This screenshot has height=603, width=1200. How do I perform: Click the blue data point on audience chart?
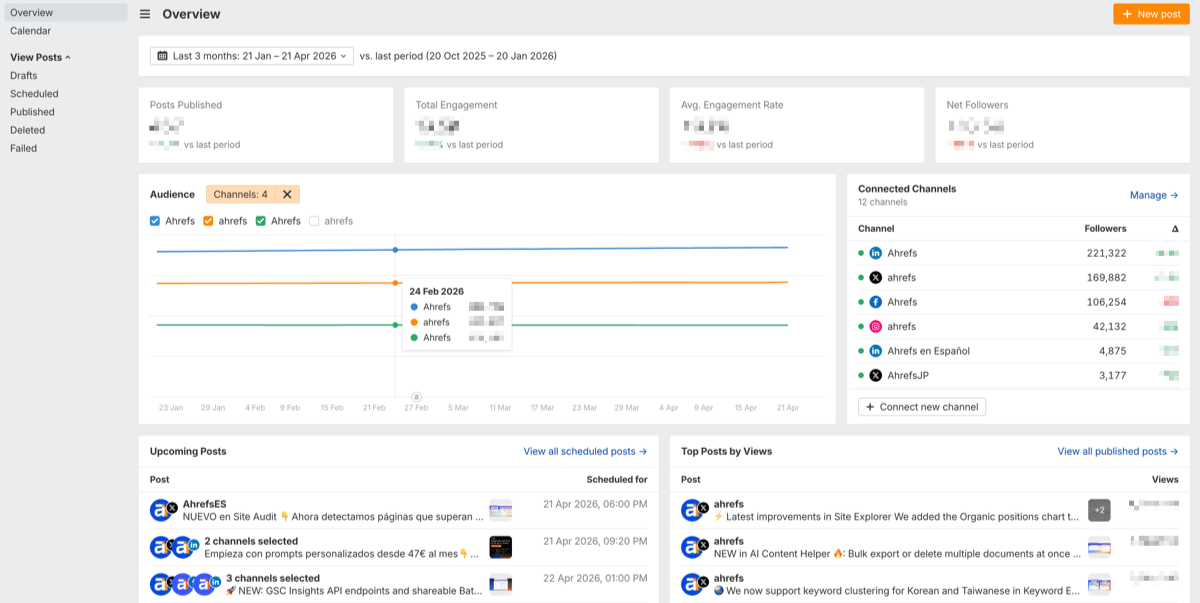395,249
